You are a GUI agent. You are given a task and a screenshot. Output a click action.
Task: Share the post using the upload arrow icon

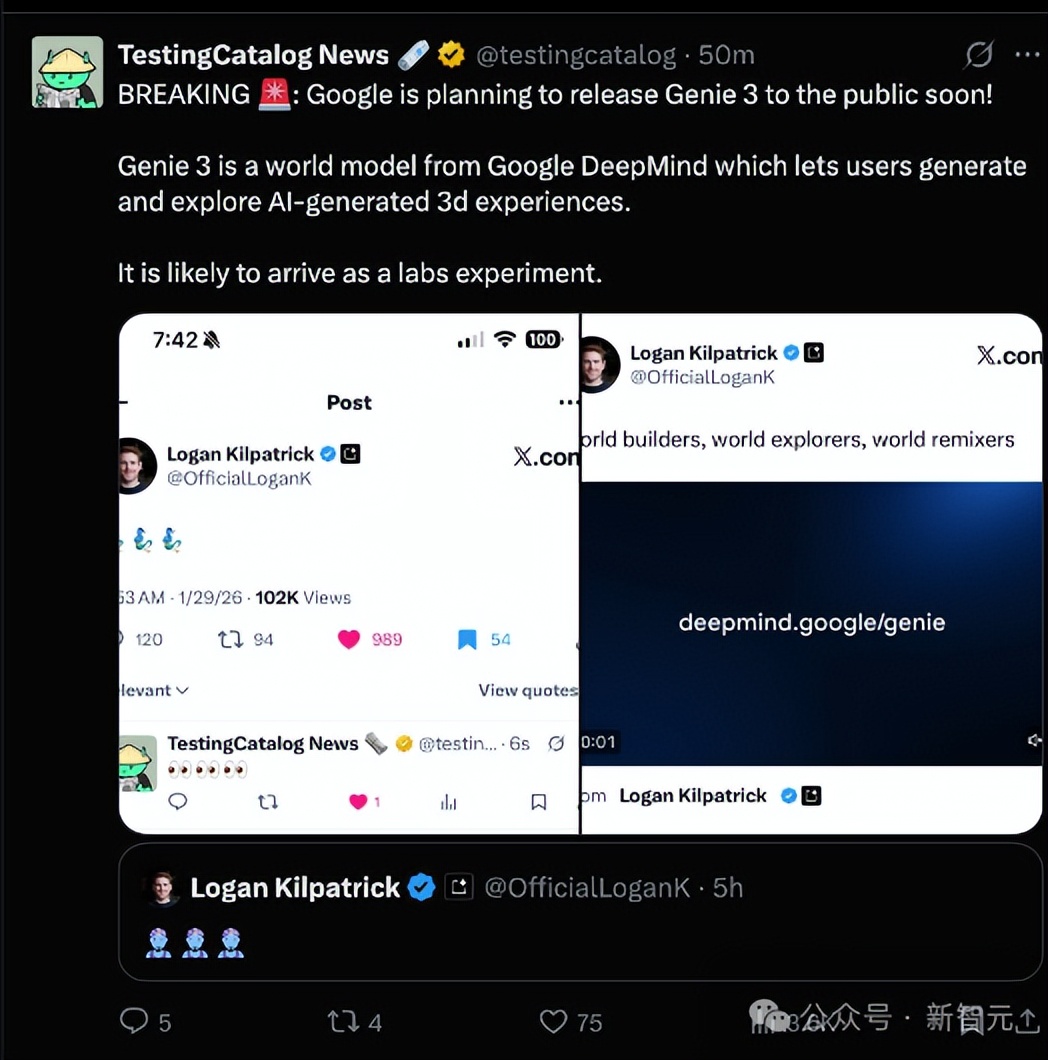(1028, 1019)
